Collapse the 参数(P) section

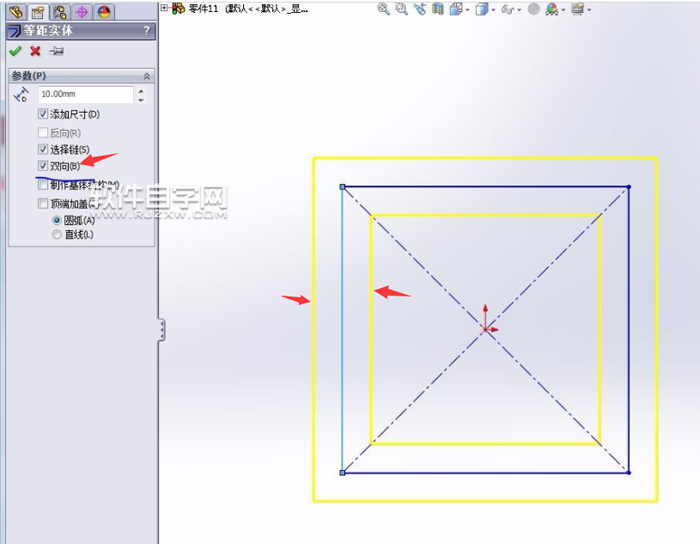coord(146,76)
